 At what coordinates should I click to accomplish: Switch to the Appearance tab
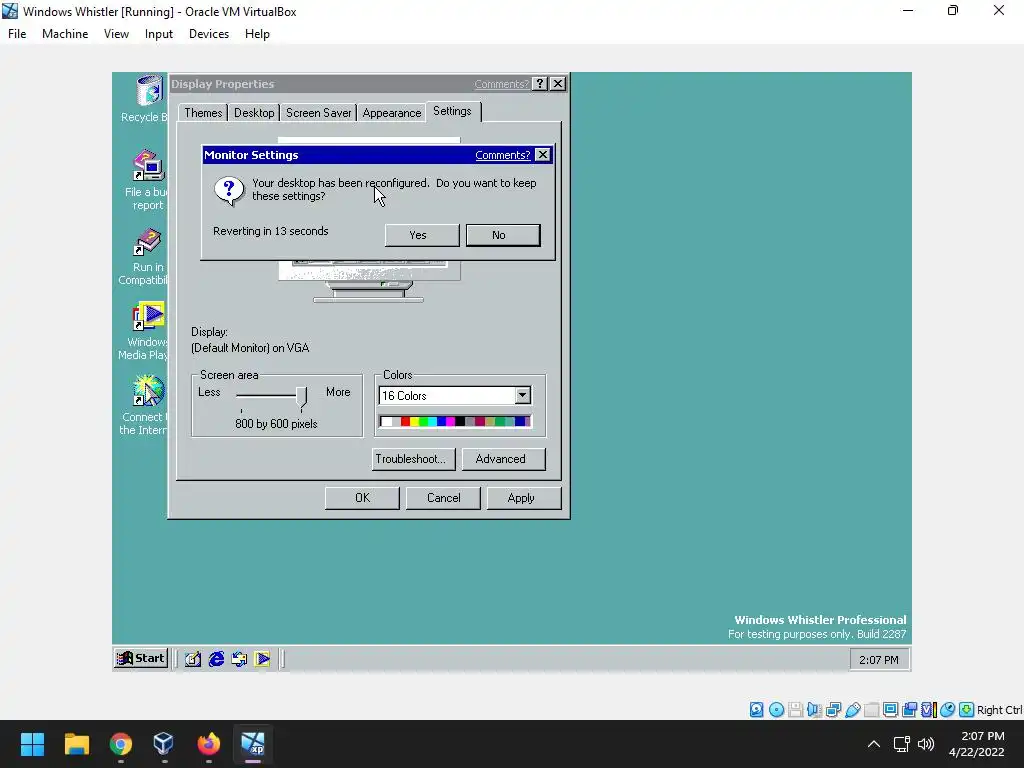[x=392, y=113]
